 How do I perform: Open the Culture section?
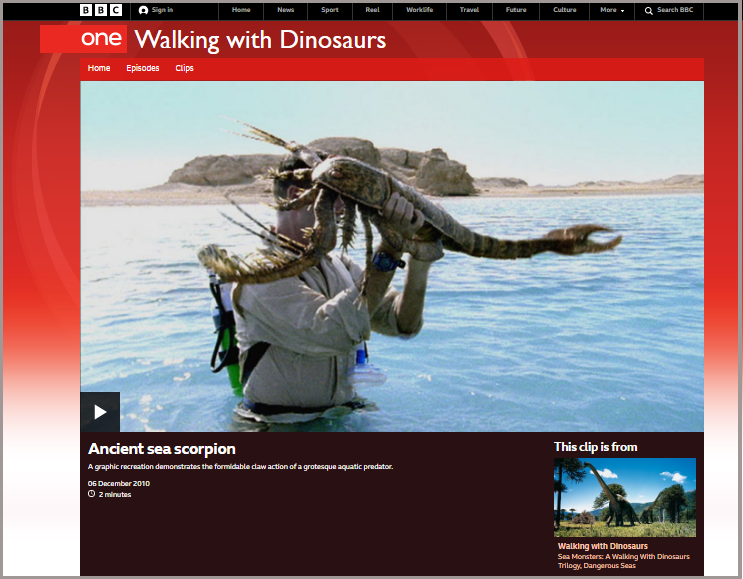[564, 10]
